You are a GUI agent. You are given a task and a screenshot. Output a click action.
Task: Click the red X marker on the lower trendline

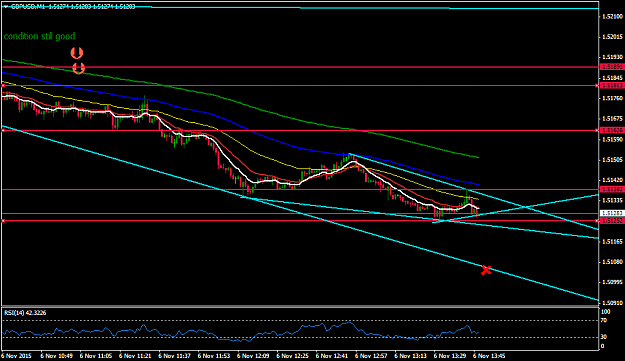(x=486, y=270)
